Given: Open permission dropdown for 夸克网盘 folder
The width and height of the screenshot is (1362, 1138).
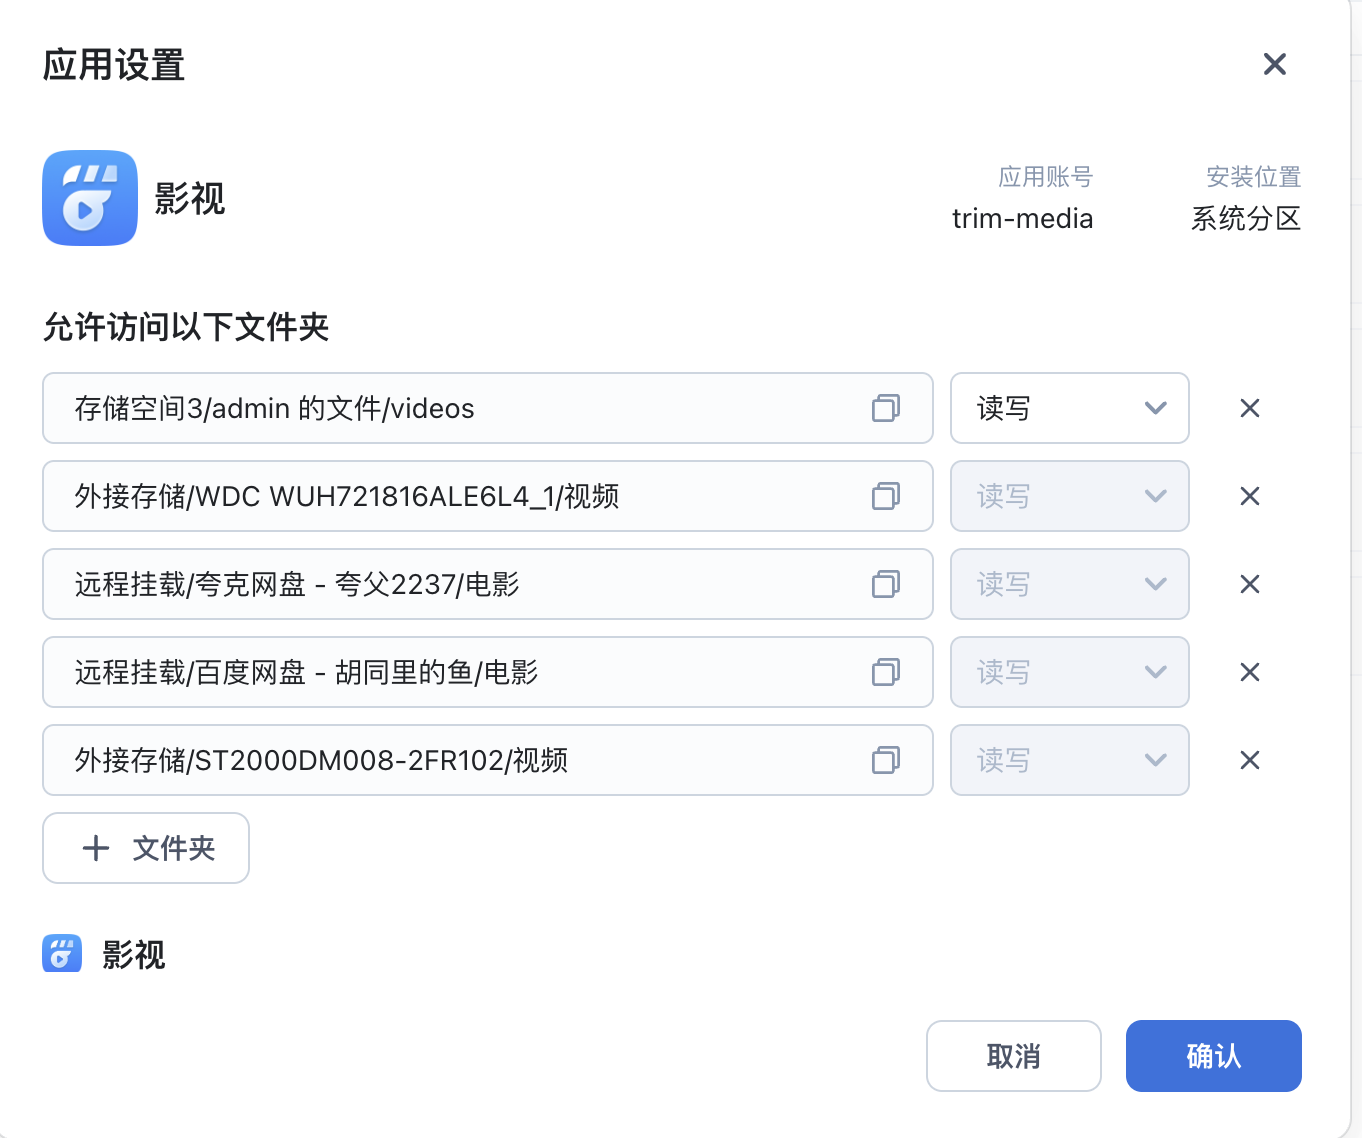Looking at the screenshot, I should (1069, 584).
